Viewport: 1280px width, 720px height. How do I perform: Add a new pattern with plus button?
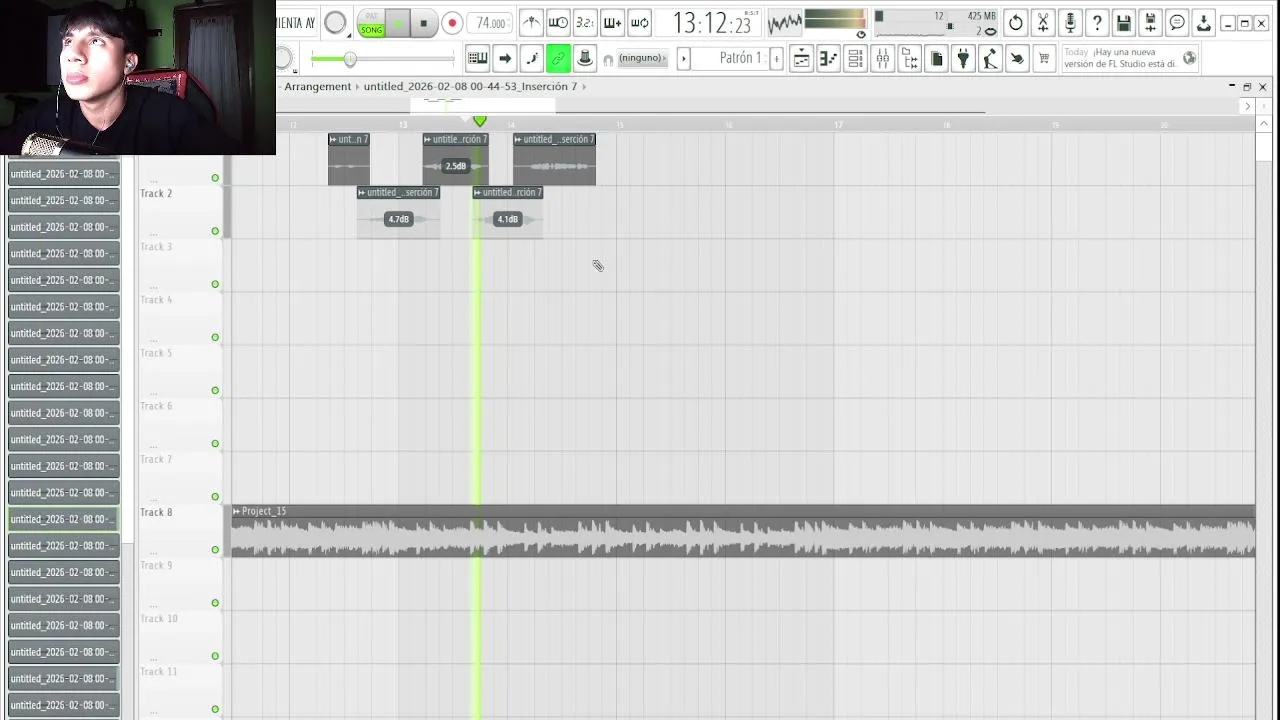click(x=776, y=59)
